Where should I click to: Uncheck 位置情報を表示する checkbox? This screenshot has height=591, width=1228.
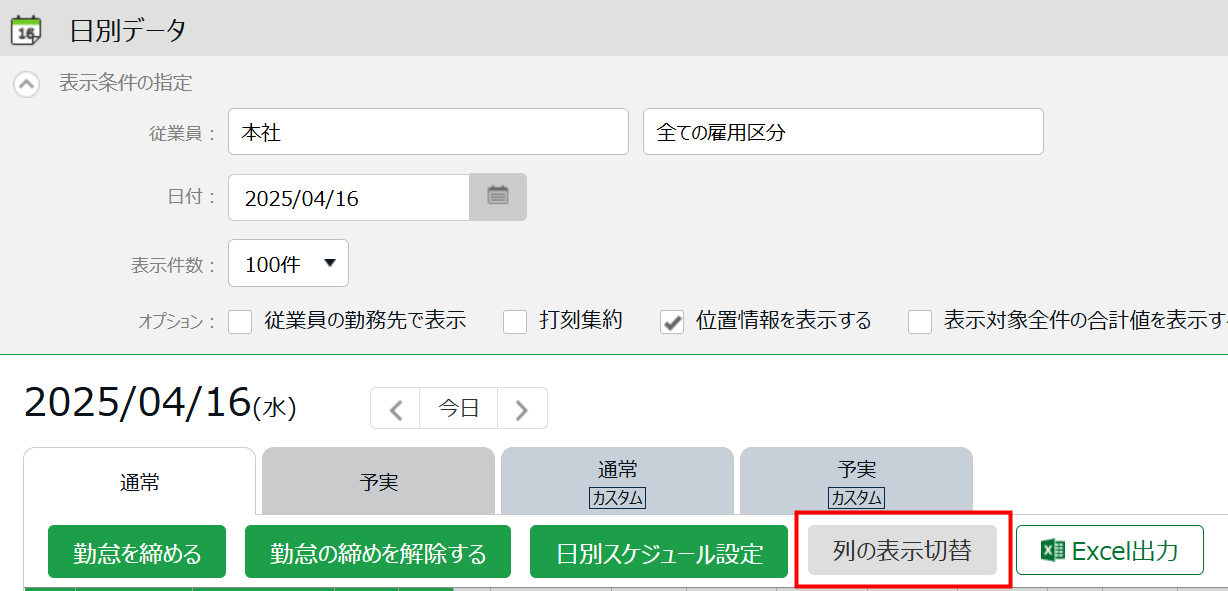[x=672, y=322]
